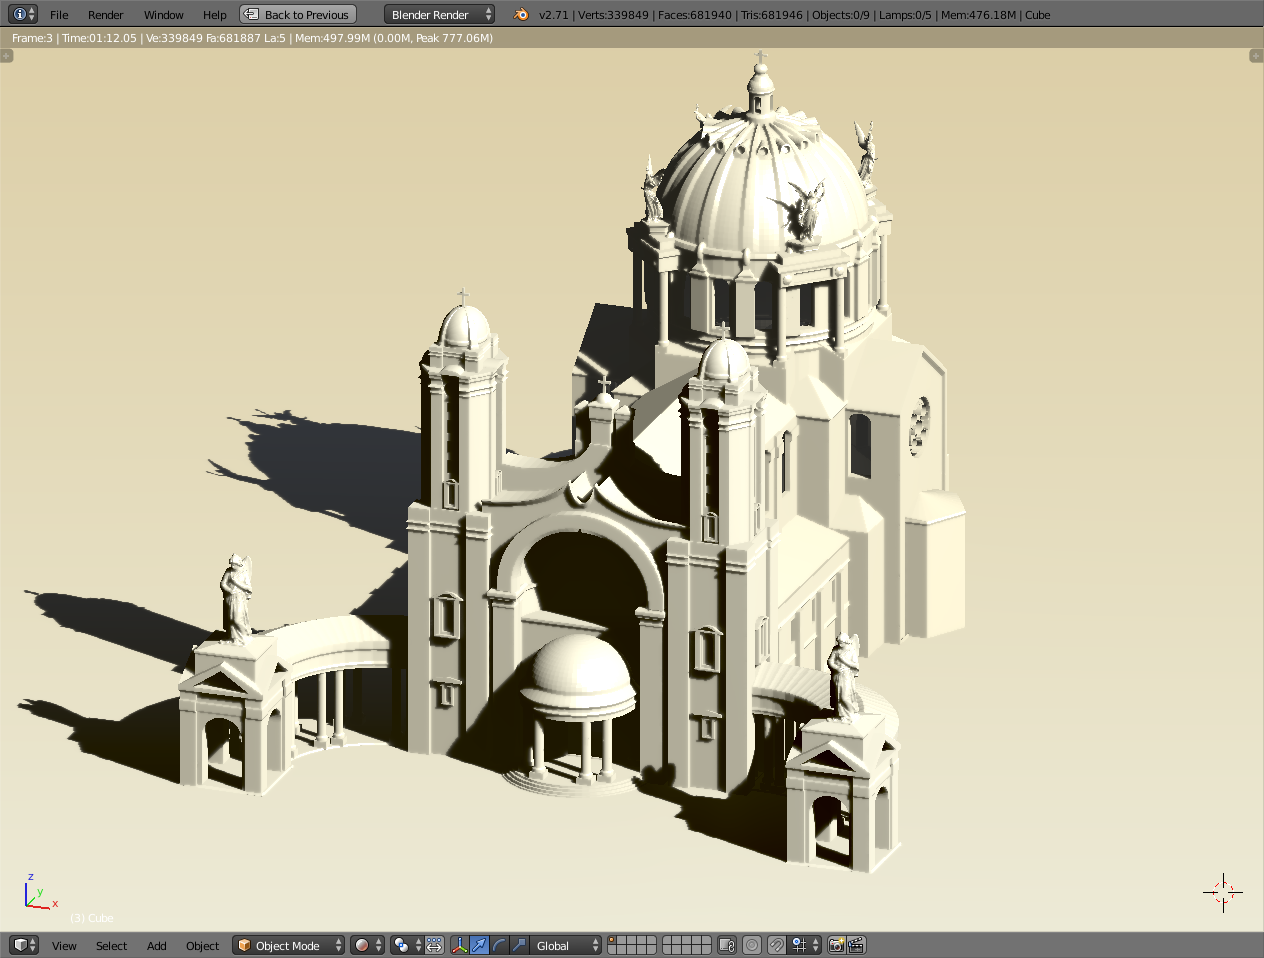Open the View menu in 3D viewport header
The height and width of the screenshot is (958, 1264).
[64, 946]
